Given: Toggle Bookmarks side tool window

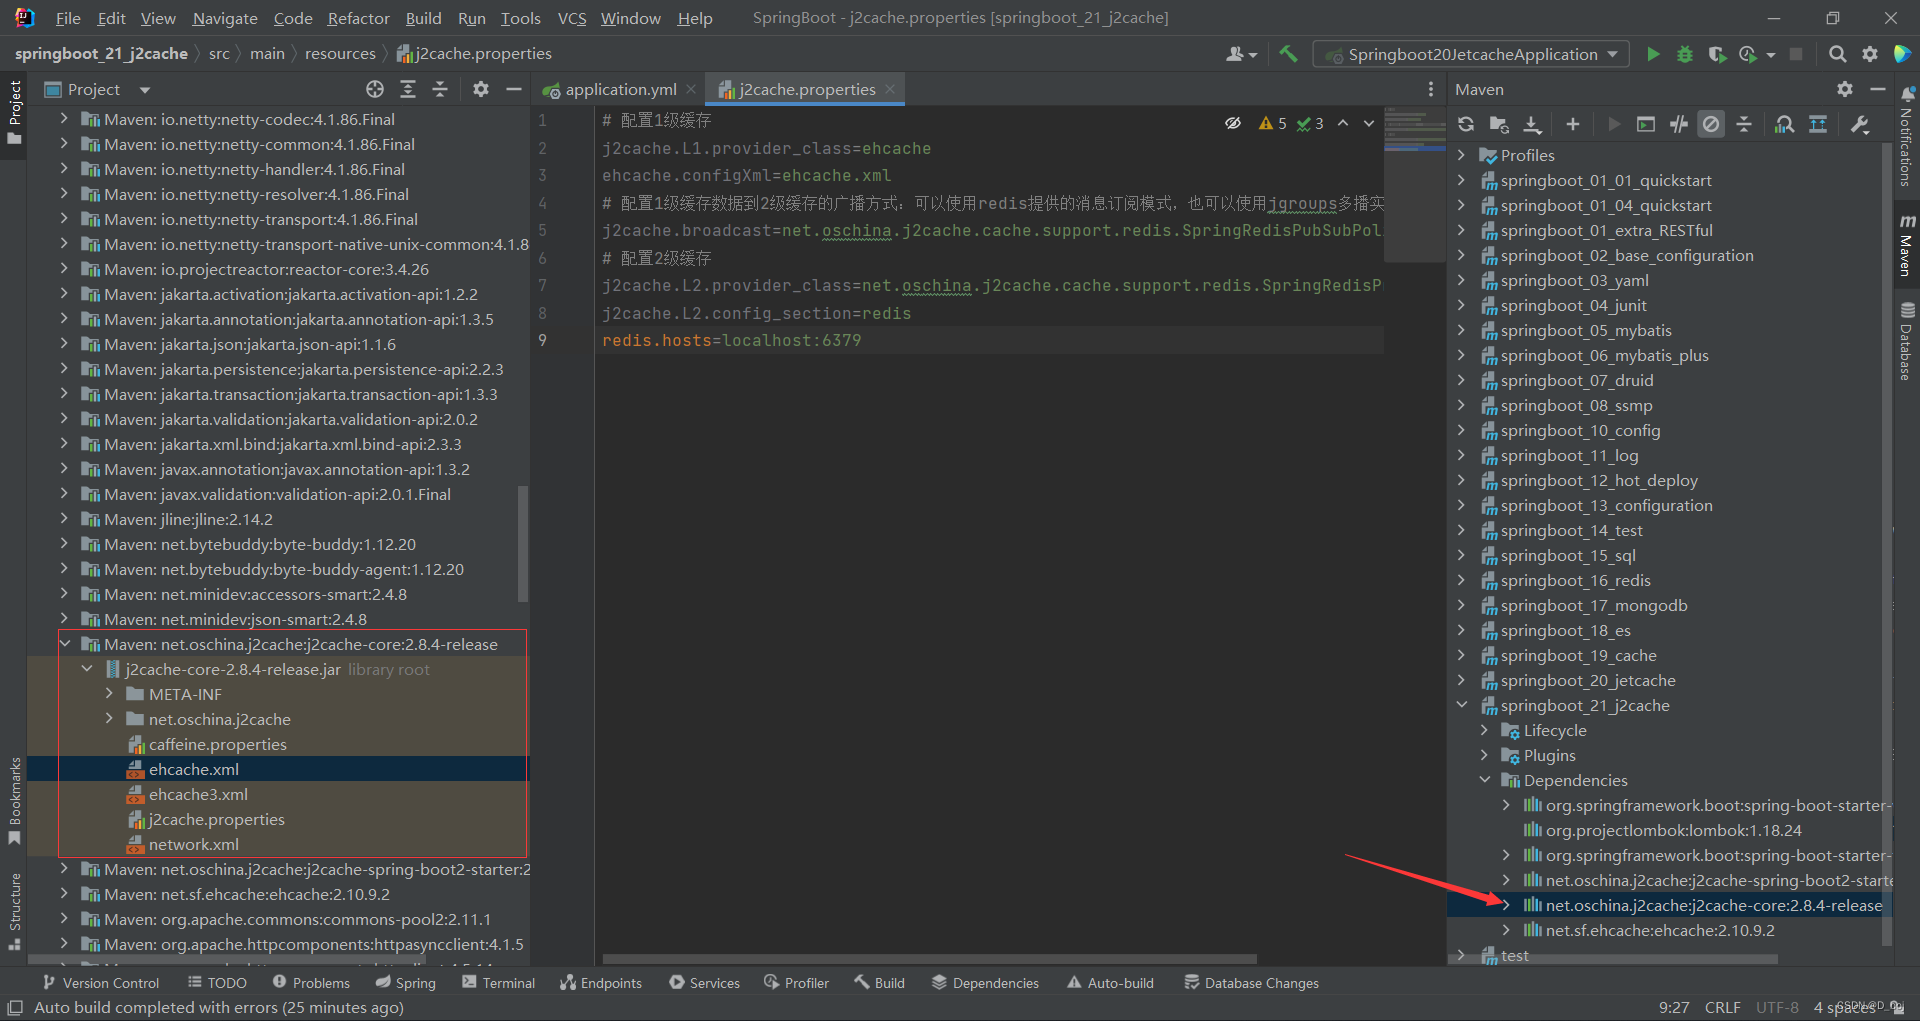Looking at the screenshot, I should [x=14, y=800].
